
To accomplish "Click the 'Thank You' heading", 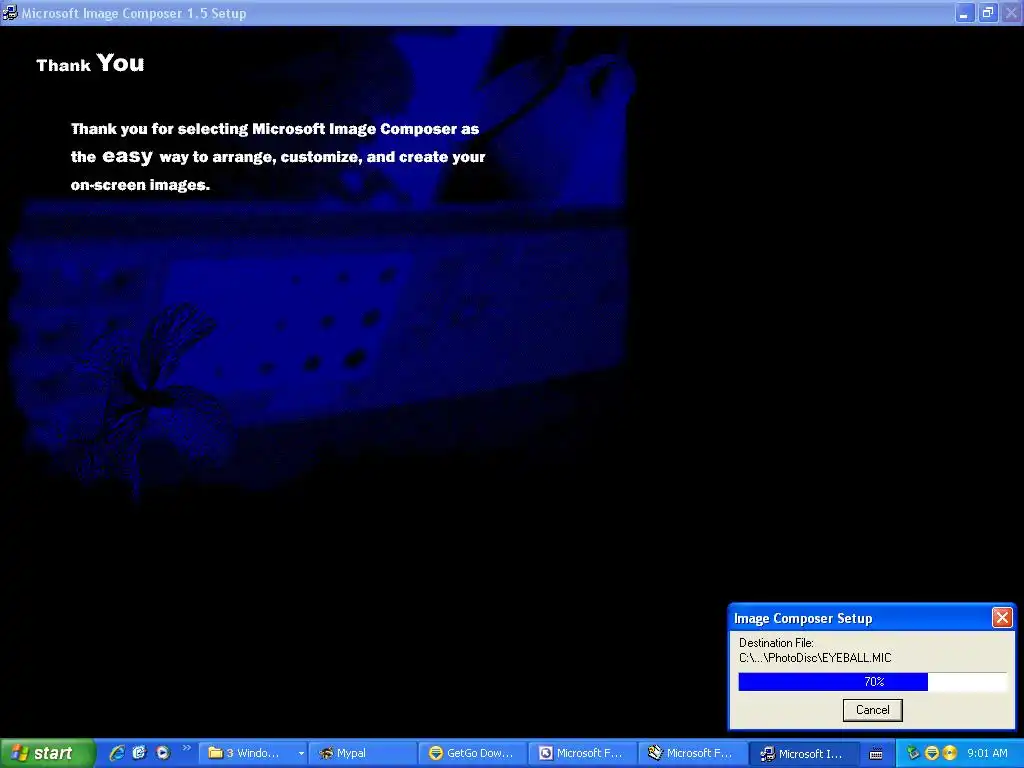I will (90, 63).
